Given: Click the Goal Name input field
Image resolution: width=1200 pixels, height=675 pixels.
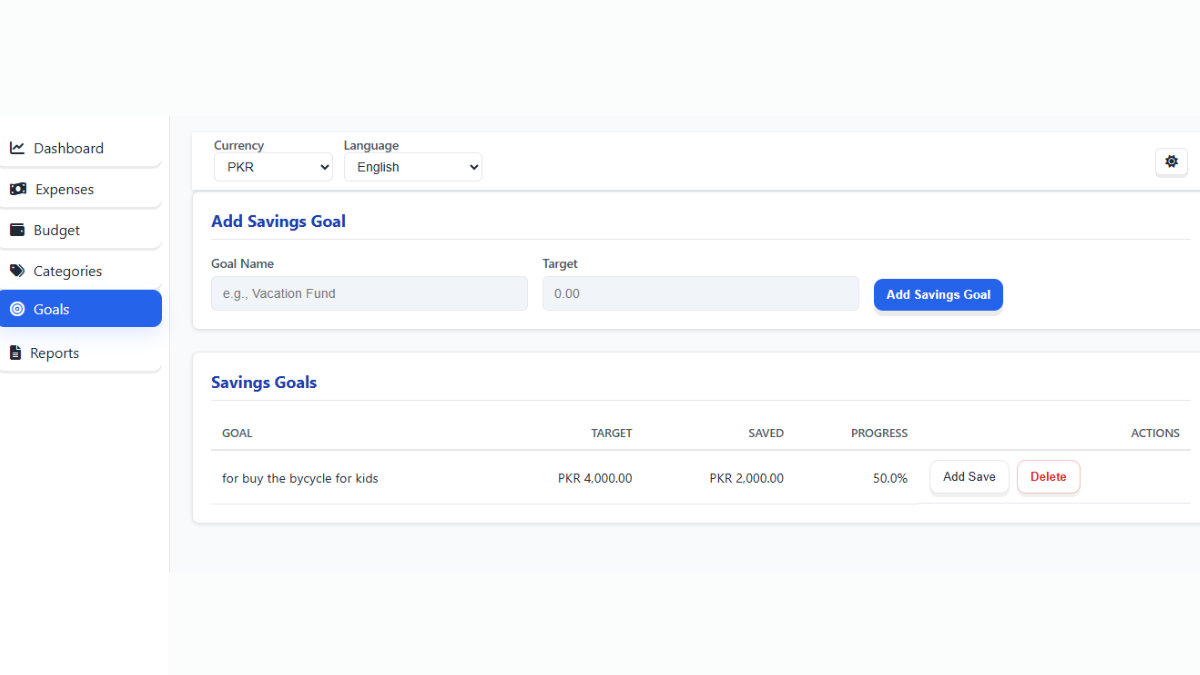Looking at the screenshot, I should 369,293.
